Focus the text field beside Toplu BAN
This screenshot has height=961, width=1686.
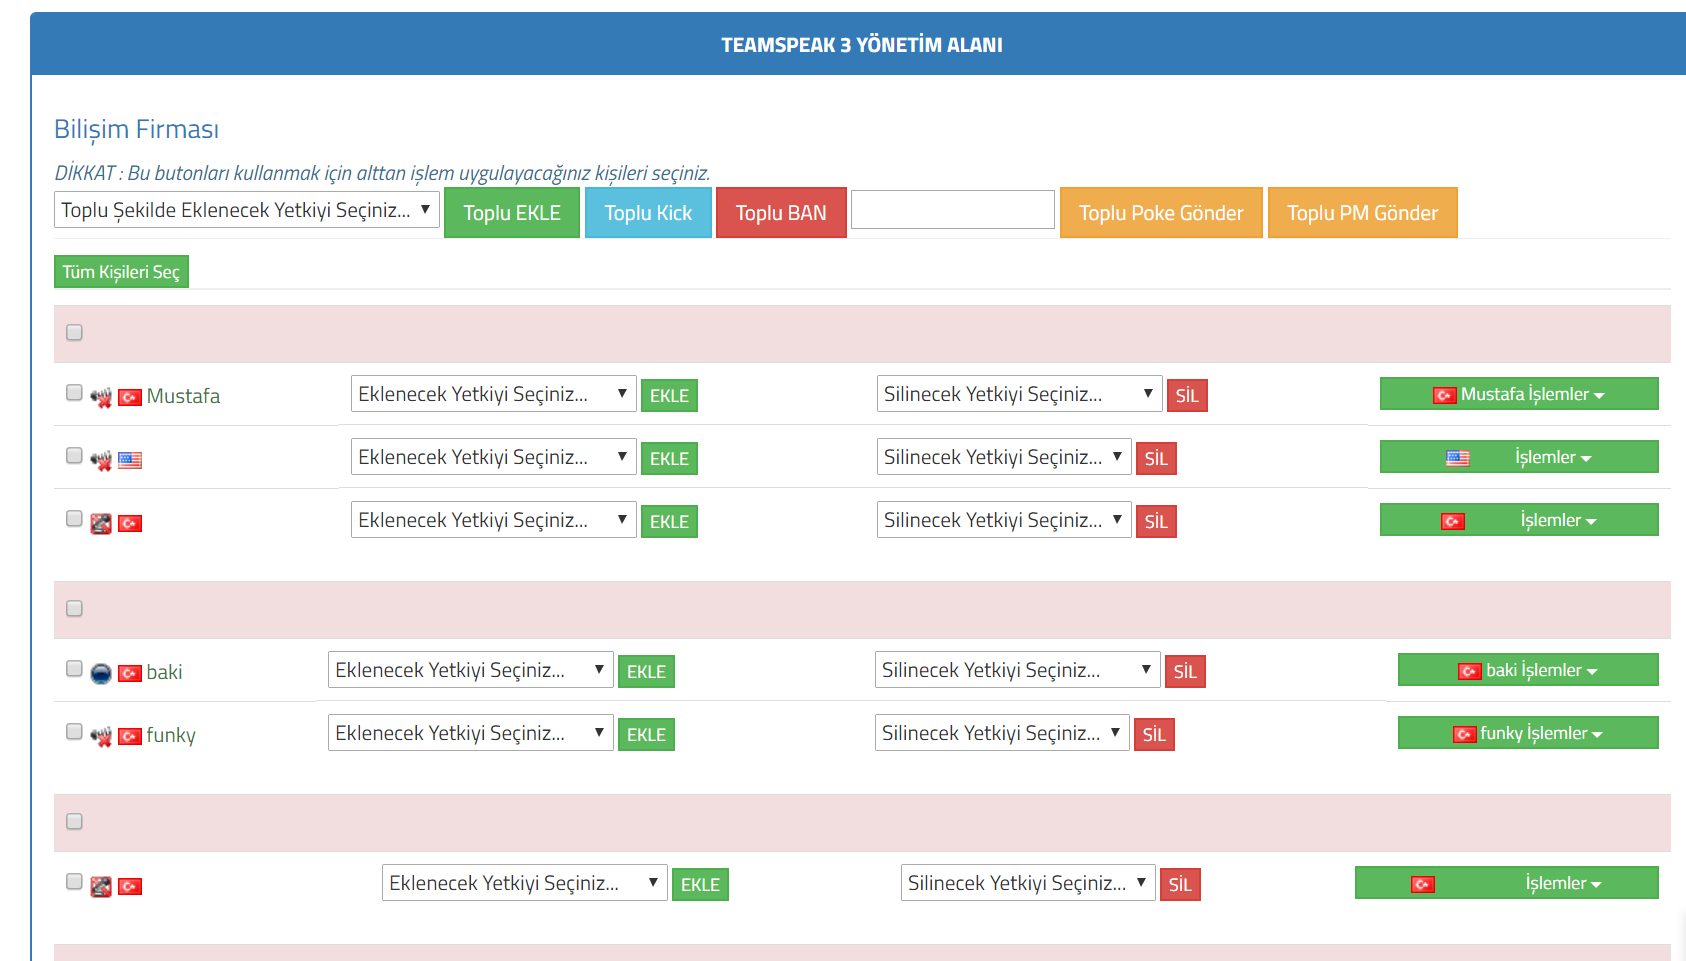(953, 210)
